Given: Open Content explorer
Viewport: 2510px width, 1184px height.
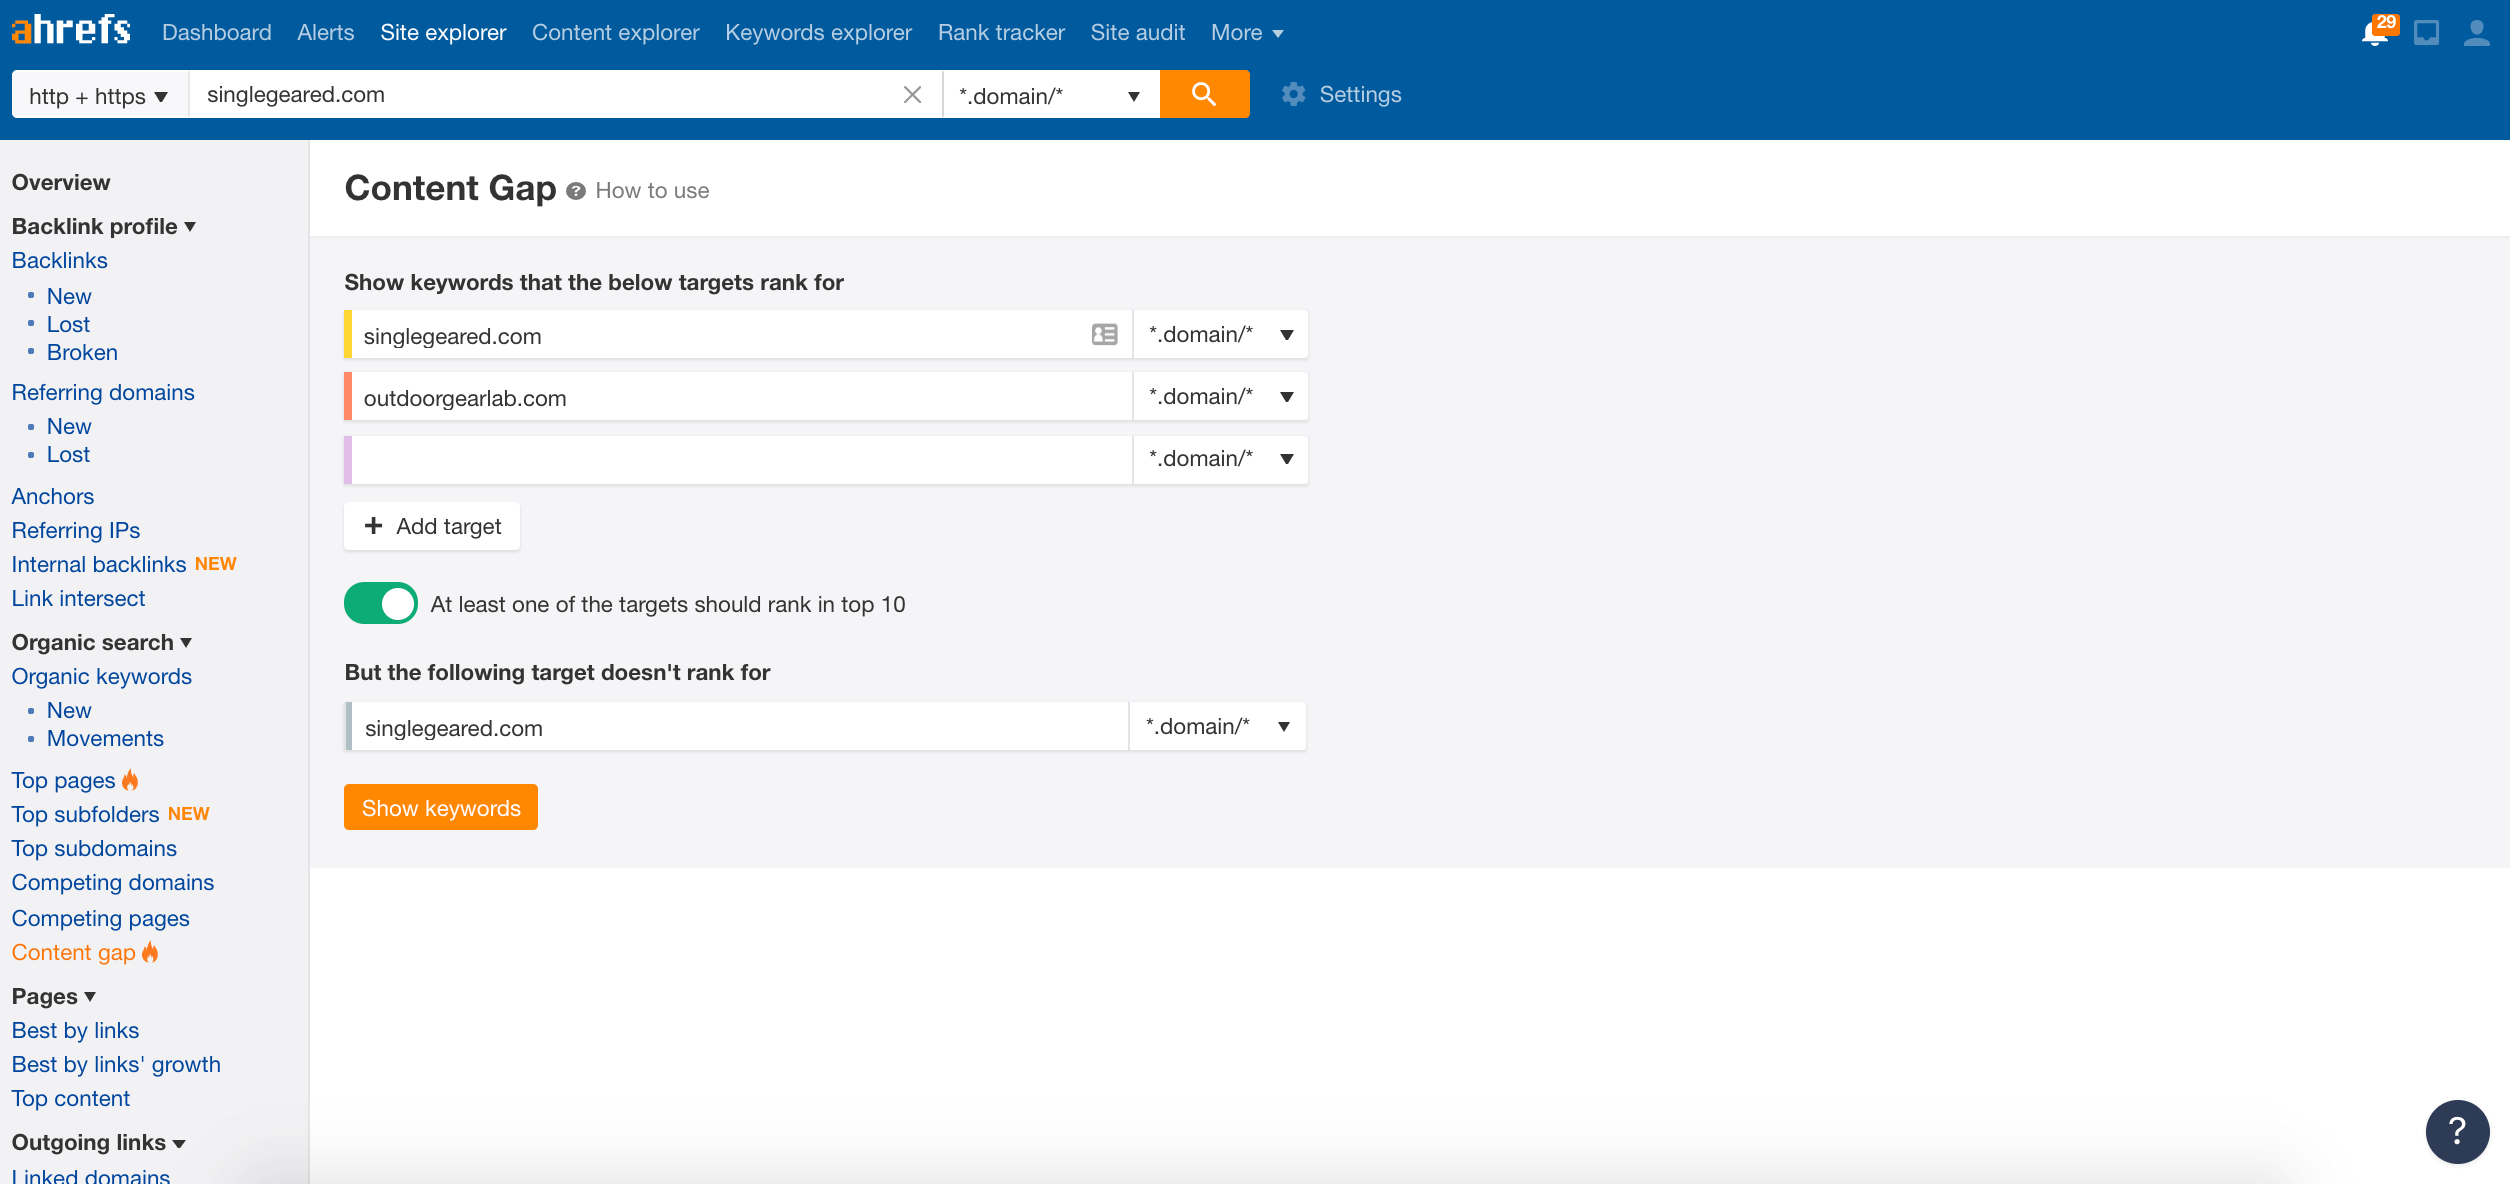Looking at the screenshot, I should tap(616, 33).
